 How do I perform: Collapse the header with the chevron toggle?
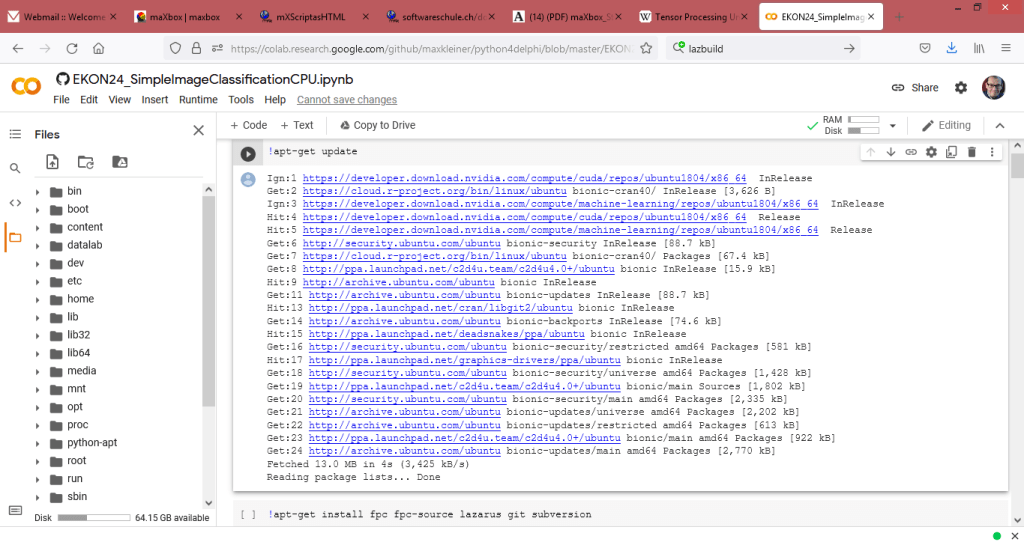pyautogui.click(x=997, y=125)
